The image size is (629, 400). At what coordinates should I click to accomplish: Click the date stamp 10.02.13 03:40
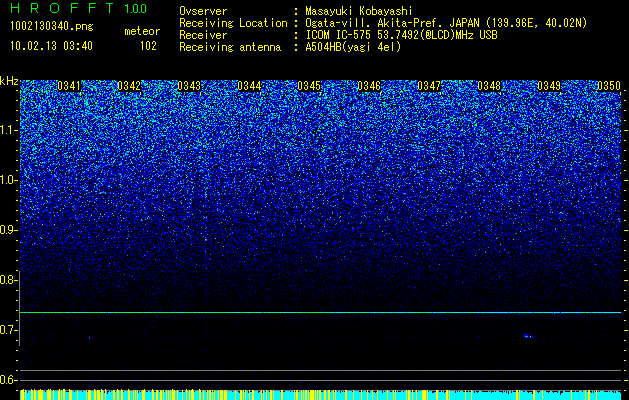pos(51,46)
